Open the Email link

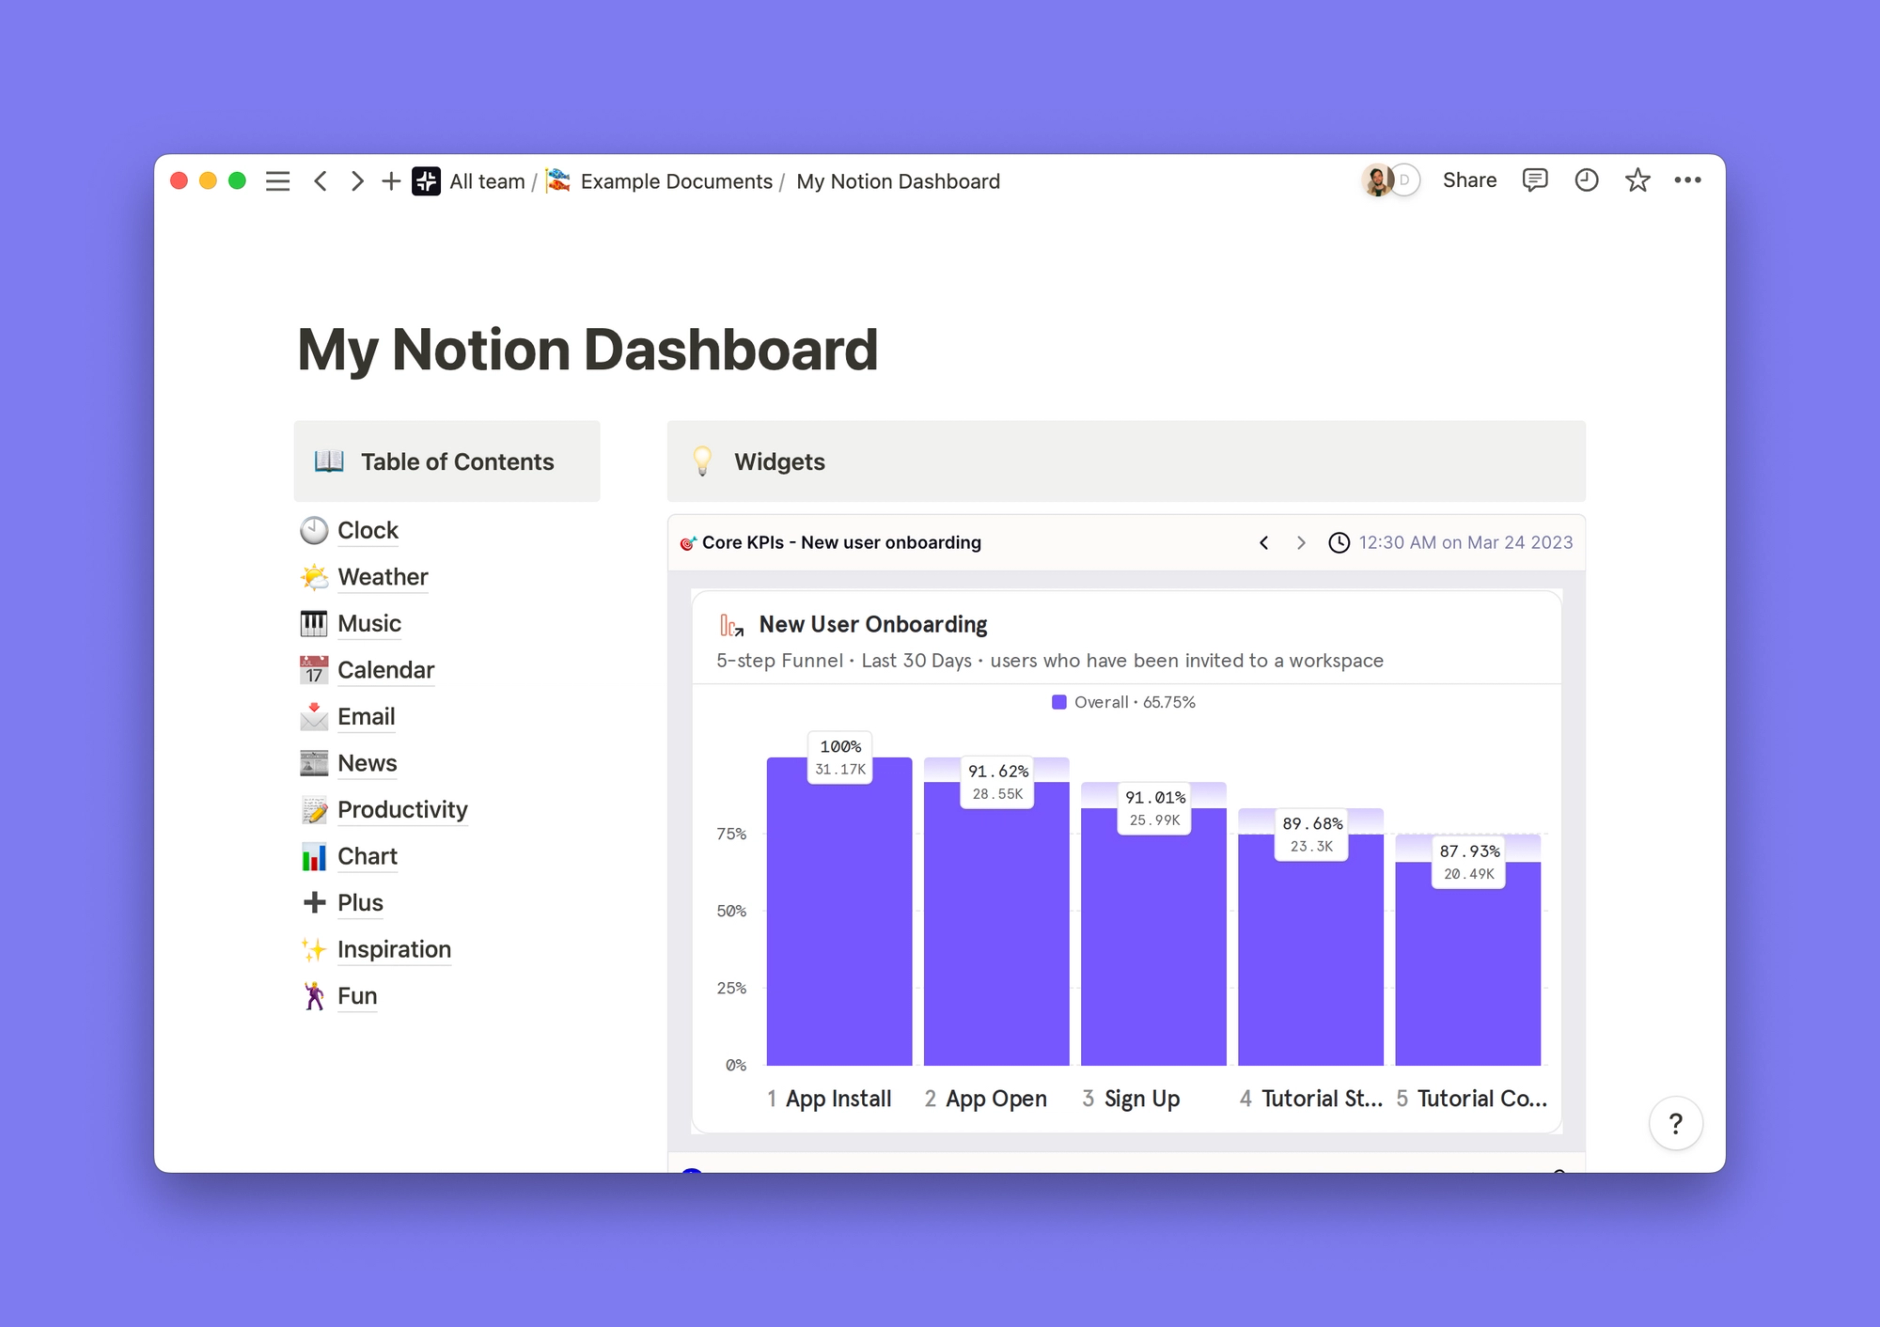(x=366, y=716)
